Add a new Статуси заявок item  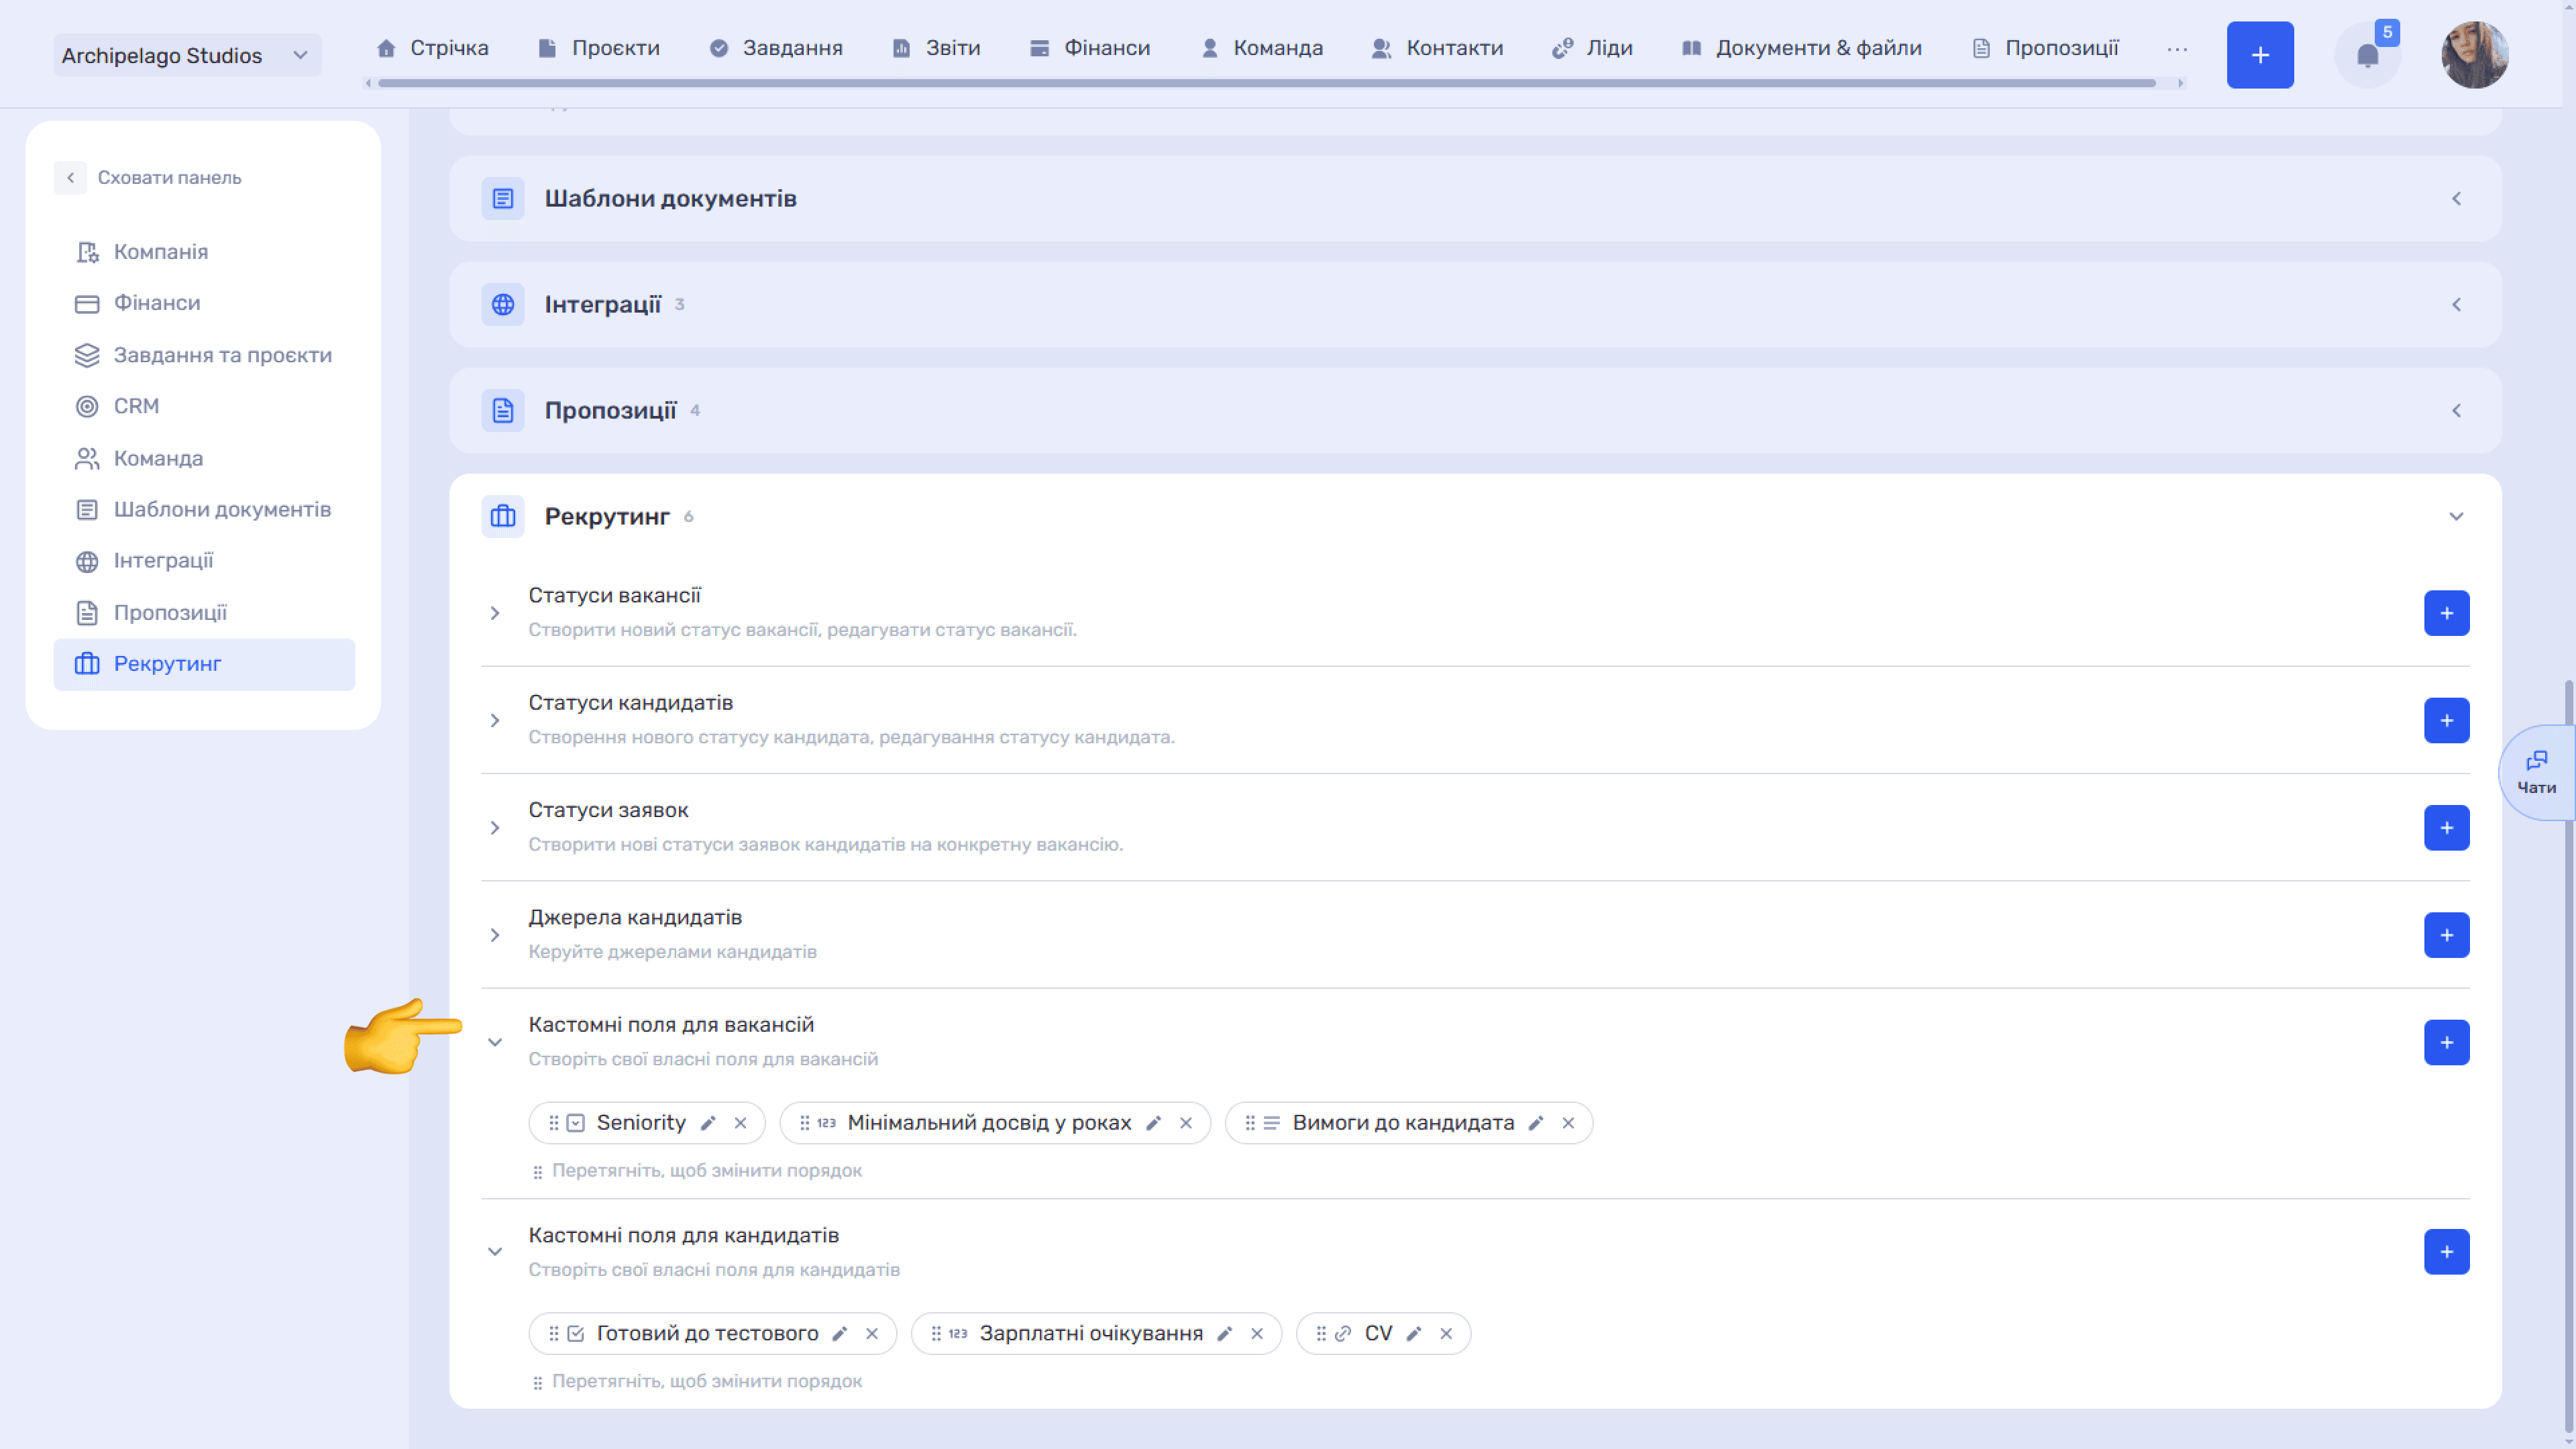tap(2446, 828)
